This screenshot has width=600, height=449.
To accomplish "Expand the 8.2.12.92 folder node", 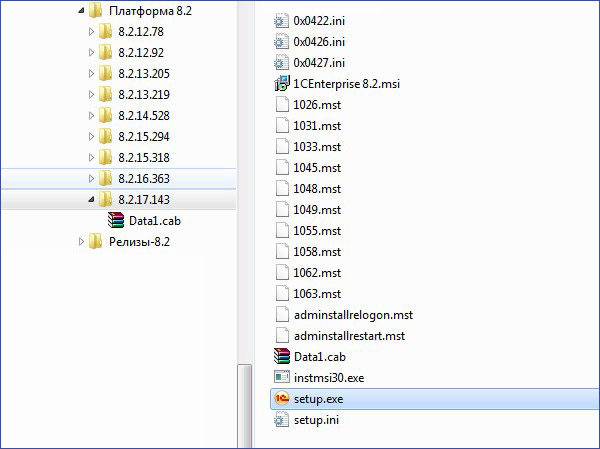I will click(91, 52).
